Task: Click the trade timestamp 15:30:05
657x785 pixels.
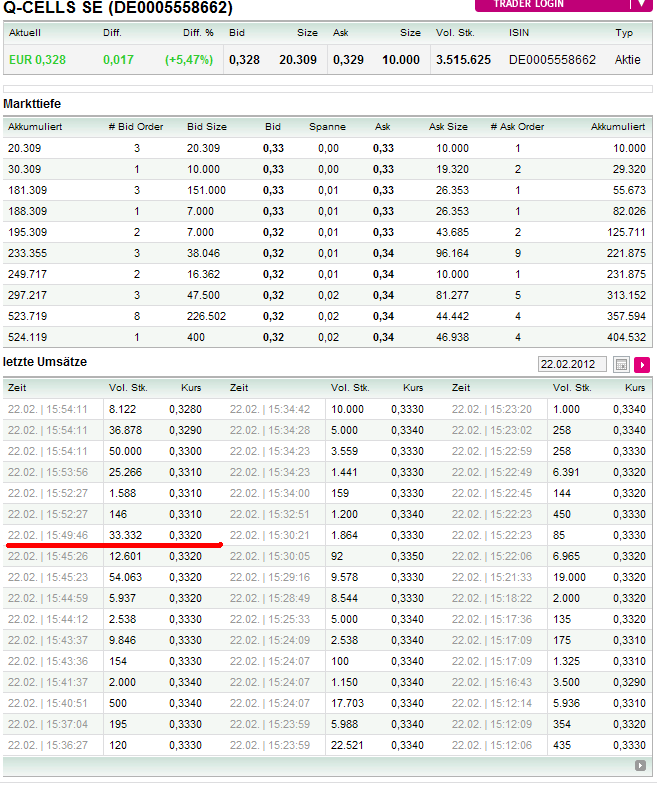Action: [x=270, y=556]
